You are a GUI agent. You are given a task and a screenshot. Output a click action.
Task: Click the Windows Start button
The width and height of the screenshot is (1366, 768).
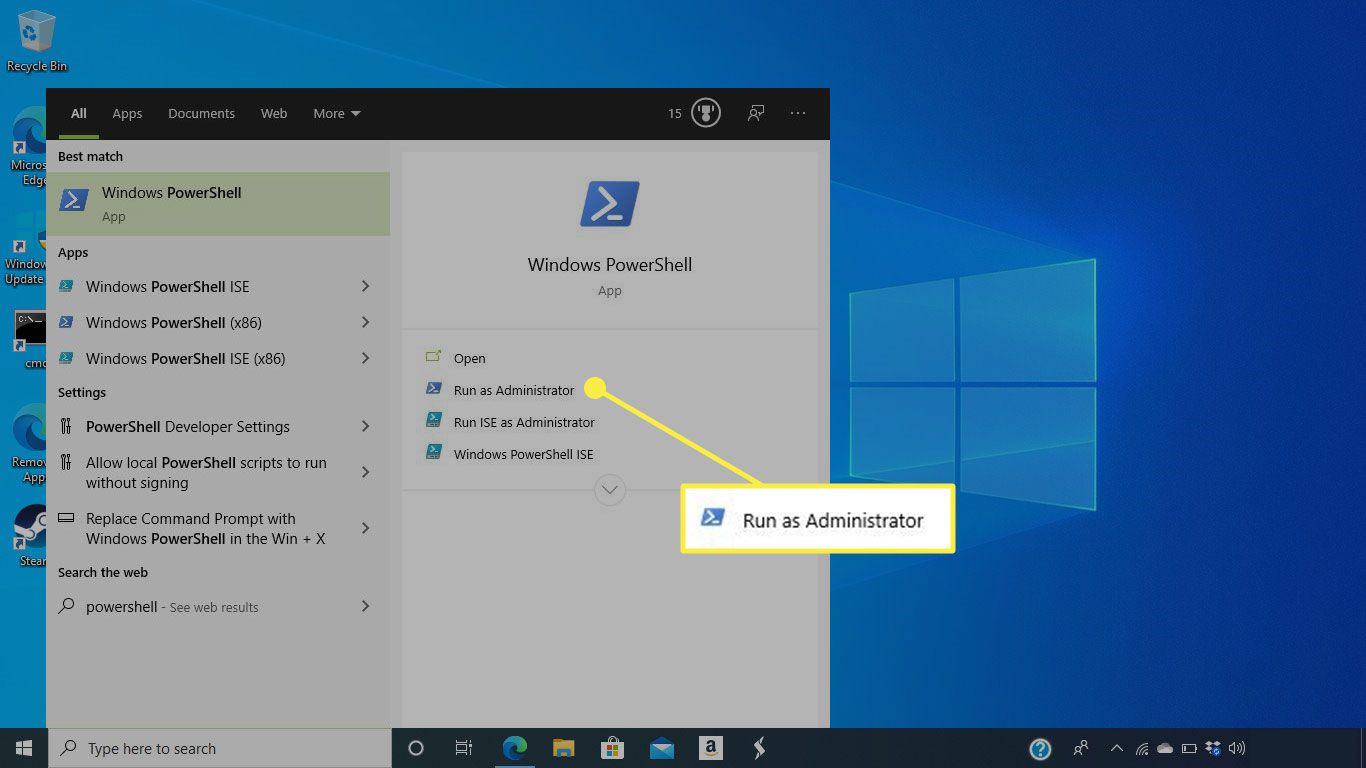(x=23, y=748)
